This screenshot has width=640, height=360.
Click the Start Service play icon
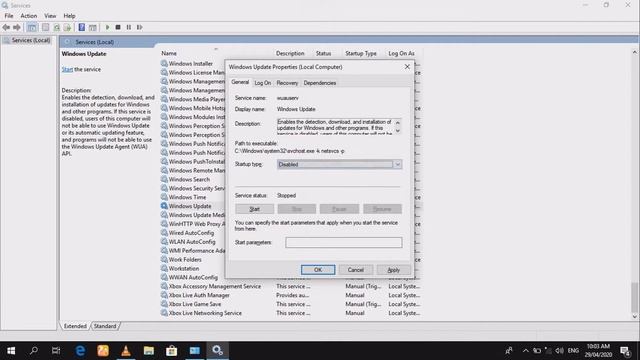click(x=107, y=27)
